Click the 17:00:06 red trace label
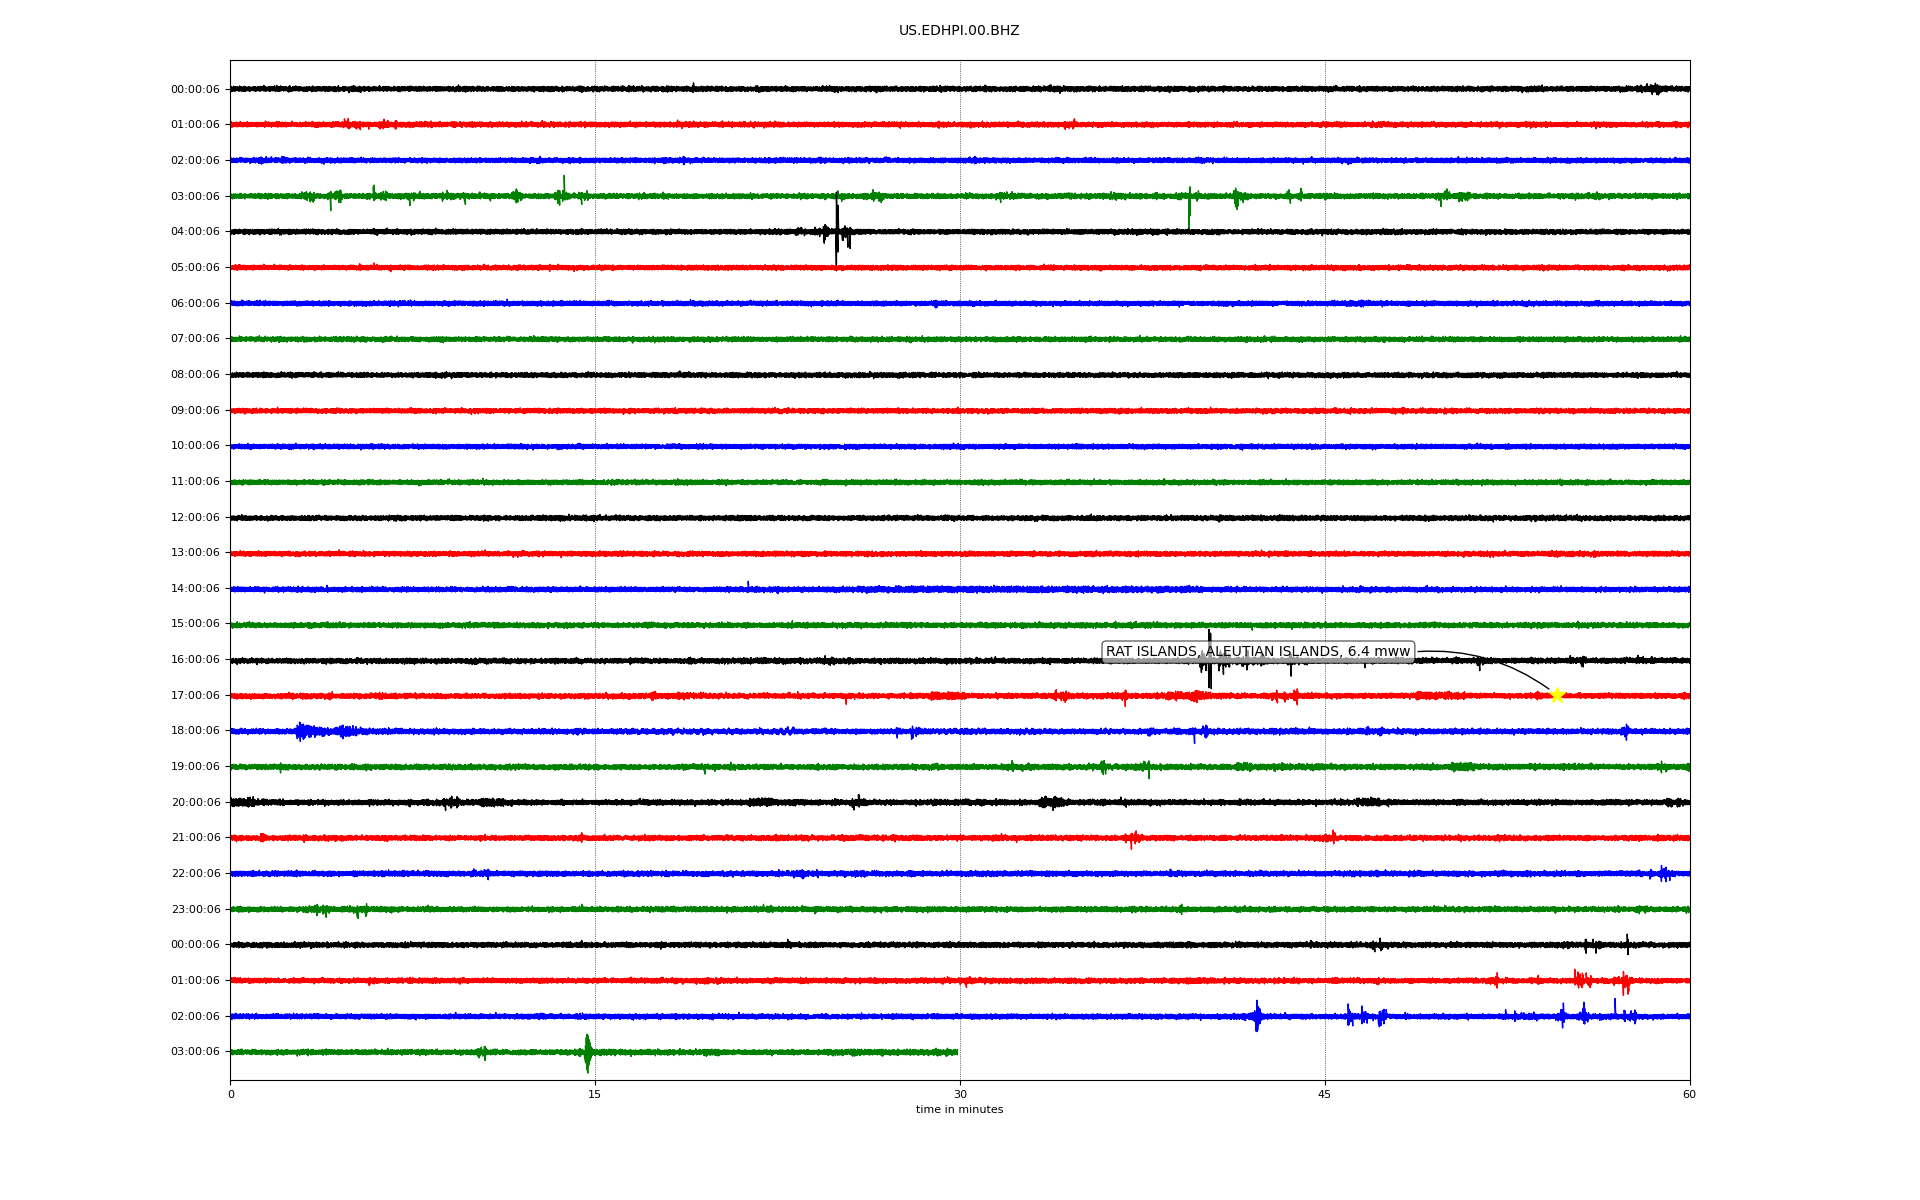 pyautogui.click(x=195, y=696)
